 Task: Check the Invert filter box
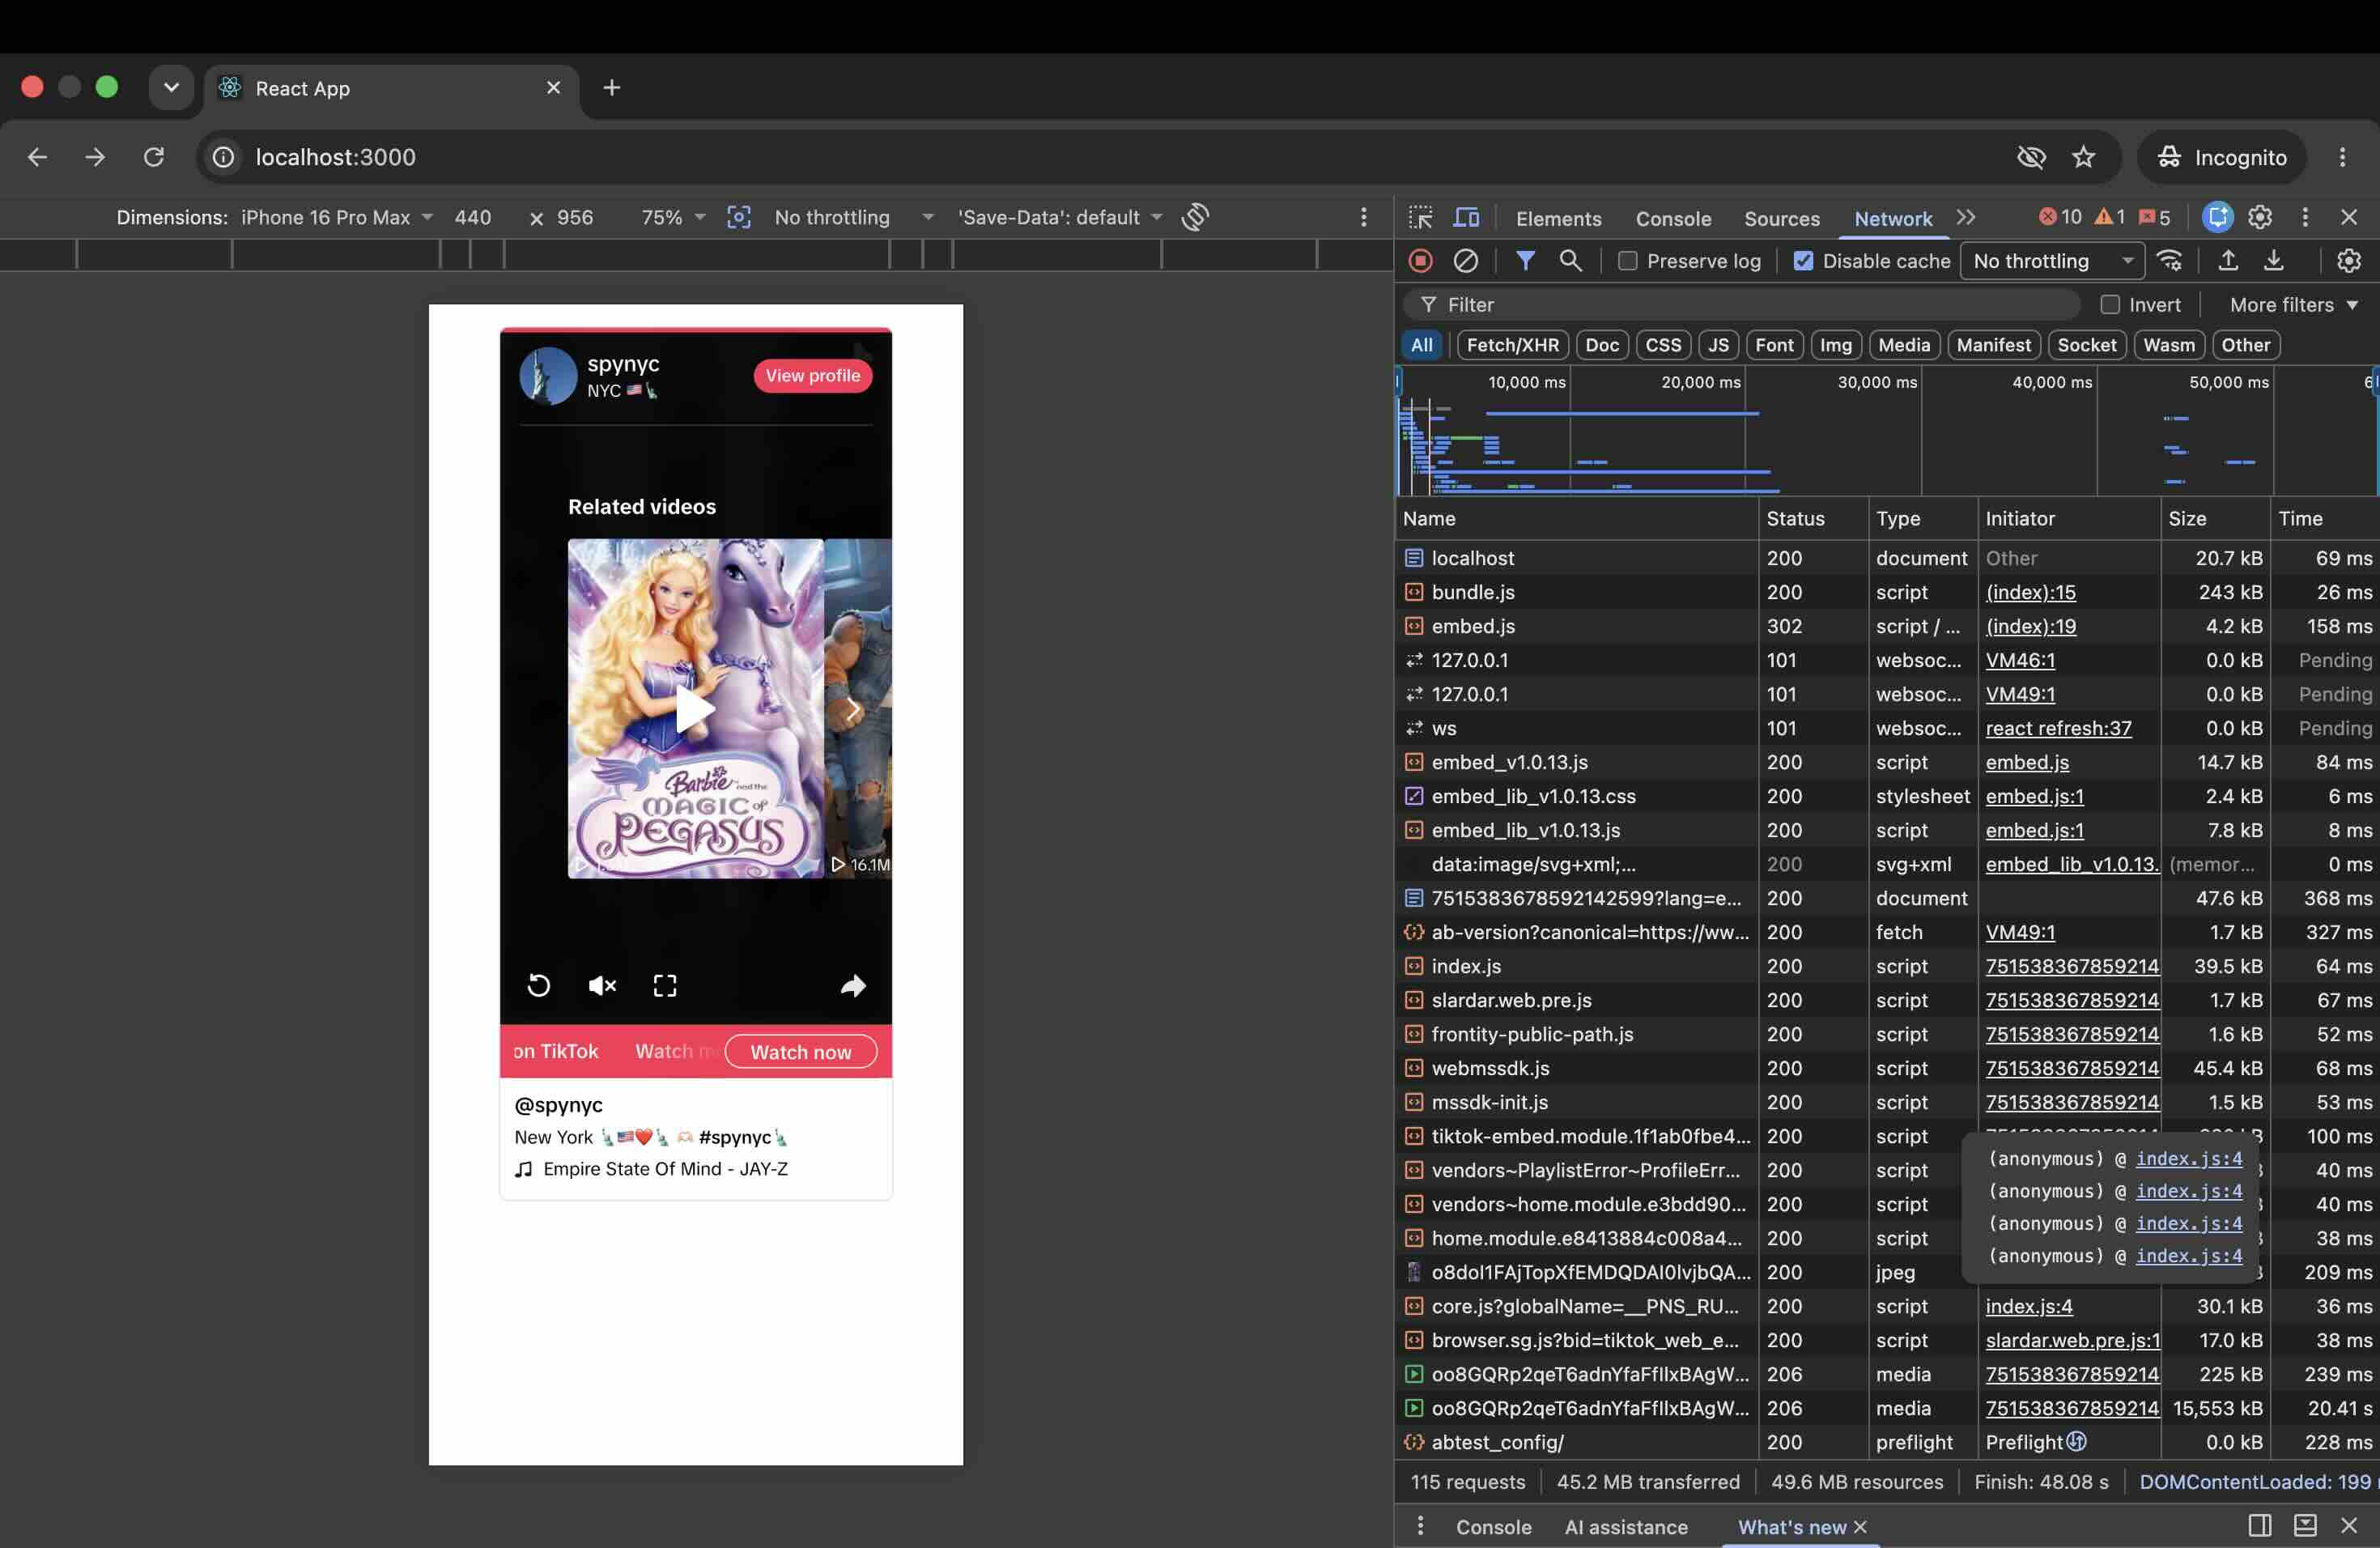point(2110,305)
